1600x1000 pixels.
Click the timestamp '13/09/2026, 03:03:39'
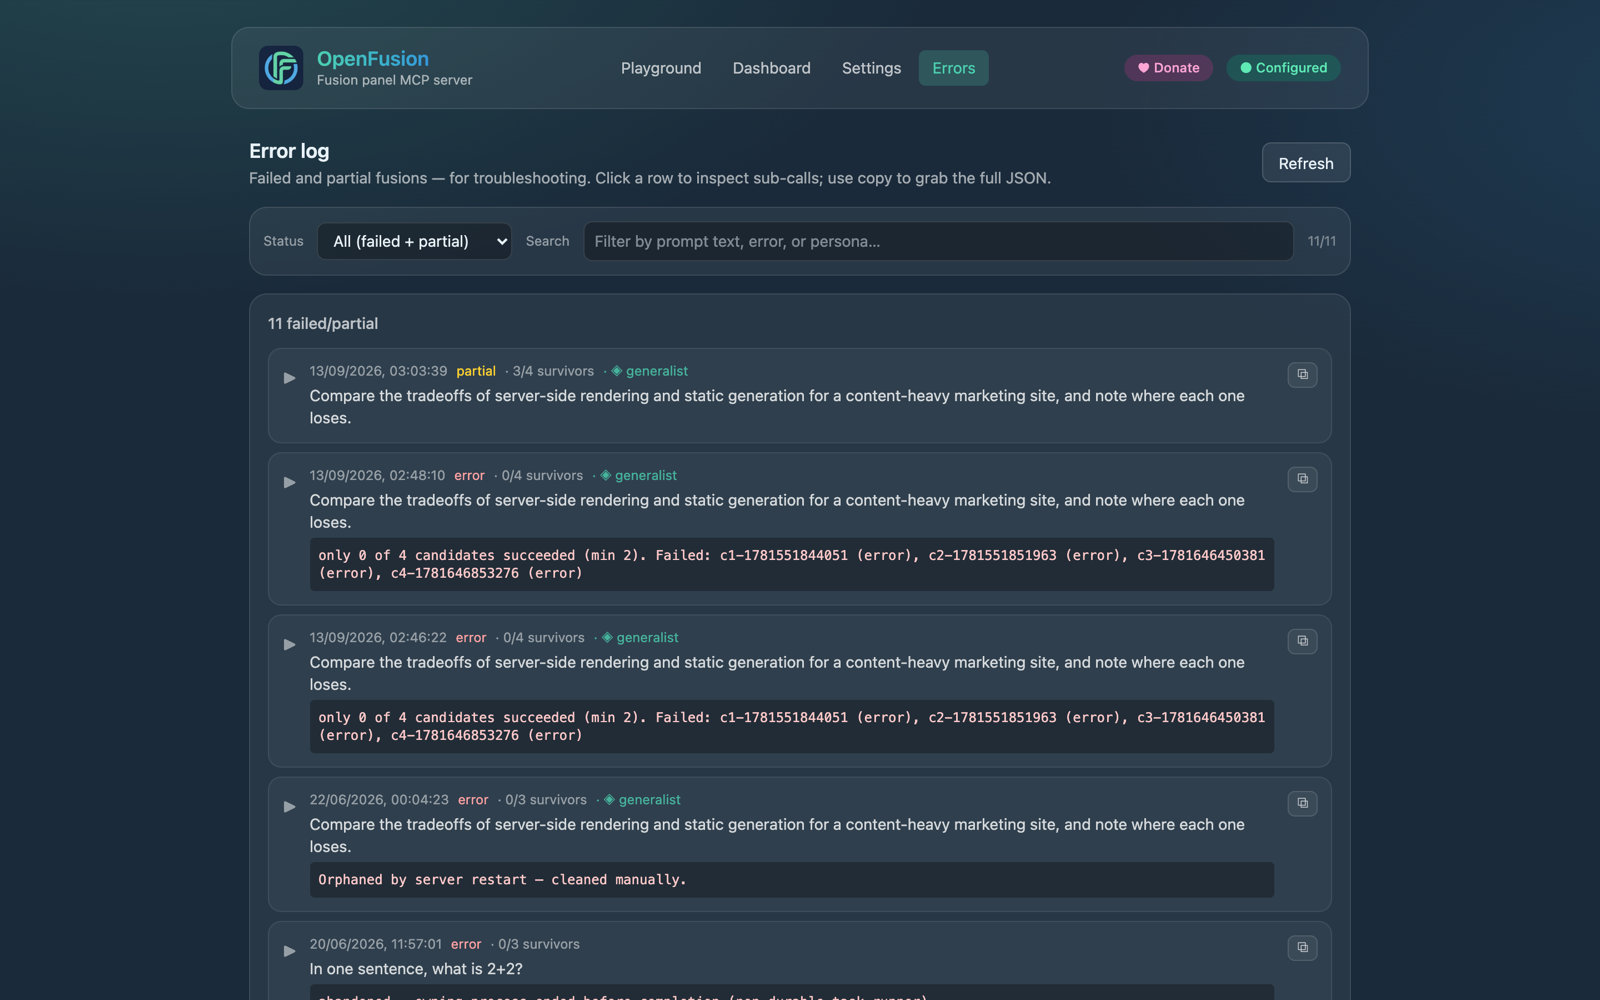click(378, 371)
